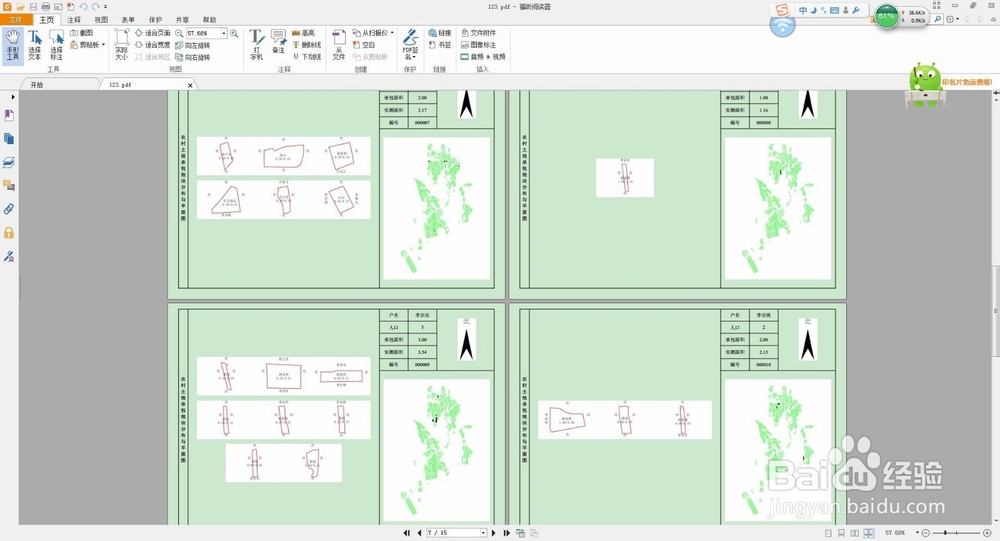Click the zoom percentage field in ribbon
The height and width of the screenshot is (541, 1000).
203,33
